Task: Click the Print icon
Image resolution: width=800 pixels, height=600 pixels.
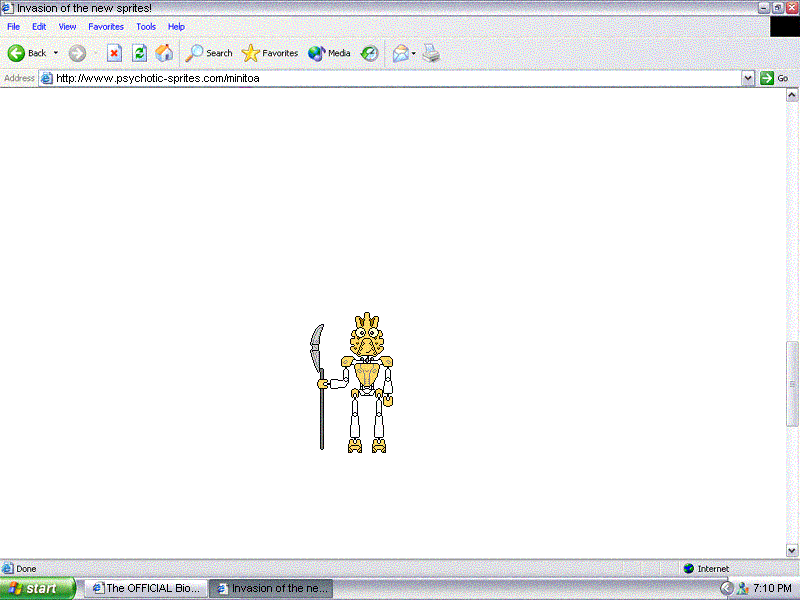Action: point(431,53)
